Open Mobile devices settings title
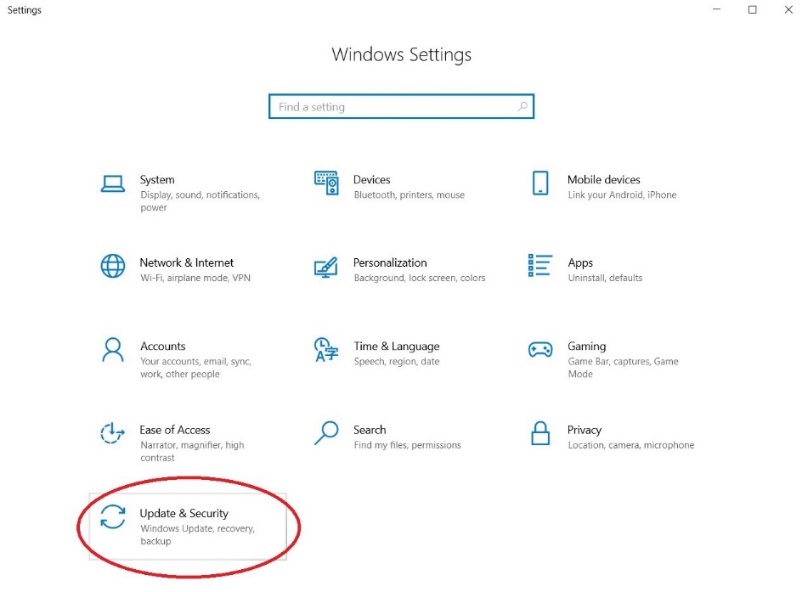Image resolution: width=802 pixels, height=592 pixels. pos(604,180)
